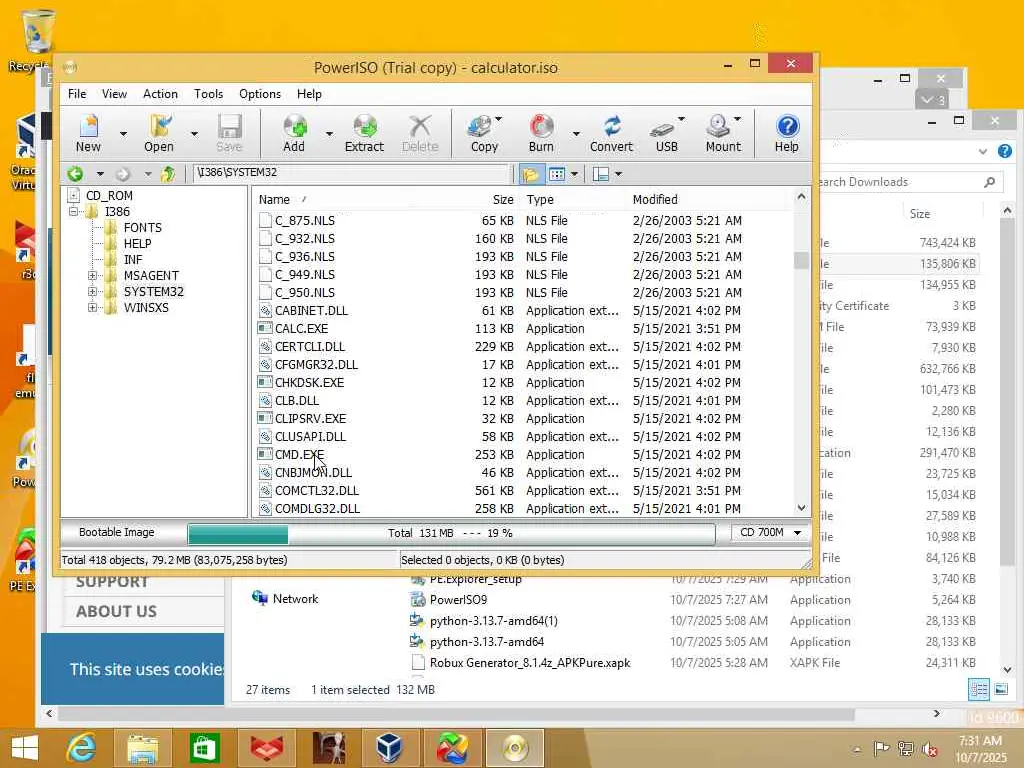This screenshot has height=768, width=1024.
Task: Click the USB toolbar icon
Action: 666,133
